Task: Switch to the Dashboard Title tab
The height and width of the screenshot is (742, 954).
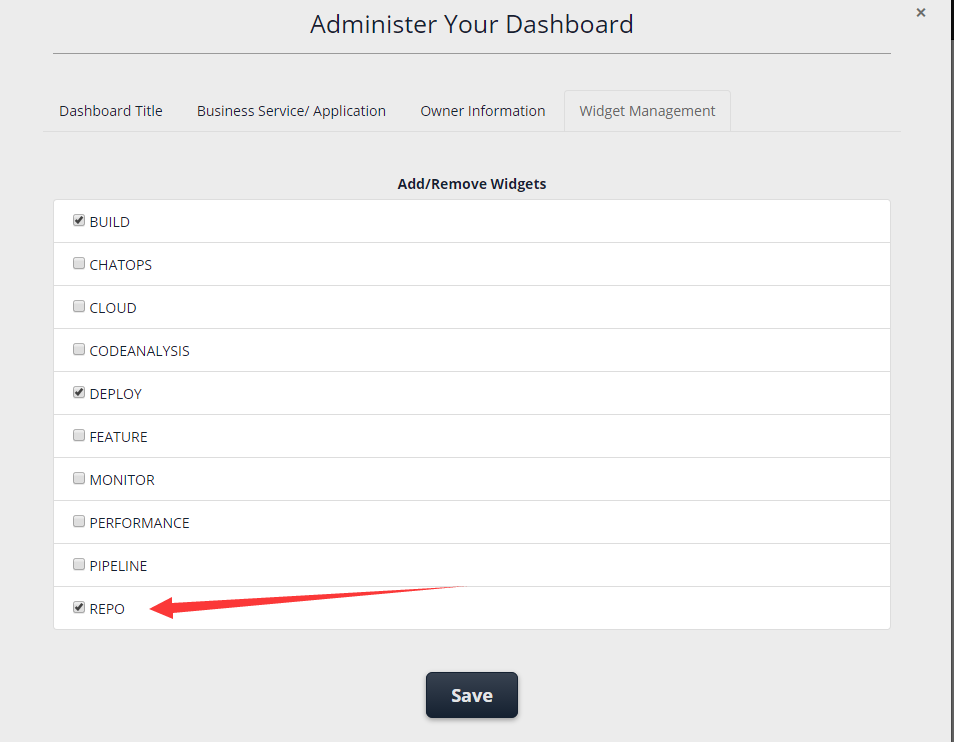Action: 111,111
